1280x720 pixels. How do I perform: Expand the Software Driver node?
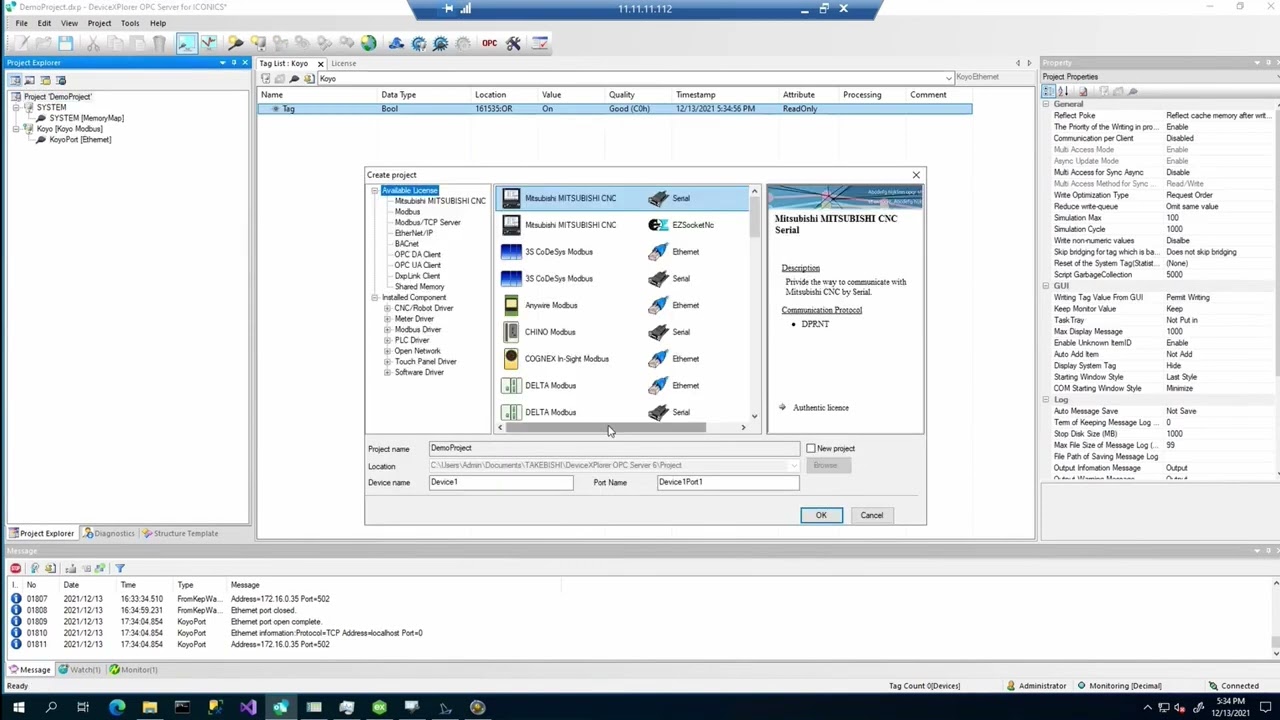tap(387, 373)
